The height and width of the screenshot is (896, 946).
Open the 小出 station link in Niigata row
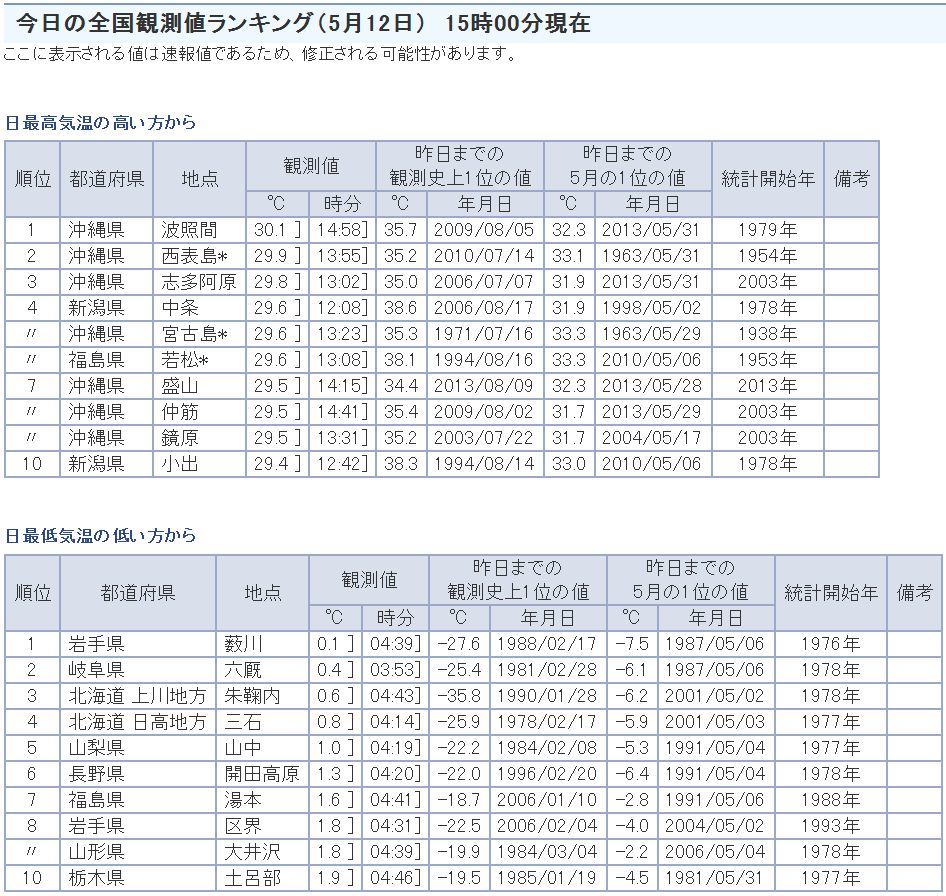click(x=180, y=464)
